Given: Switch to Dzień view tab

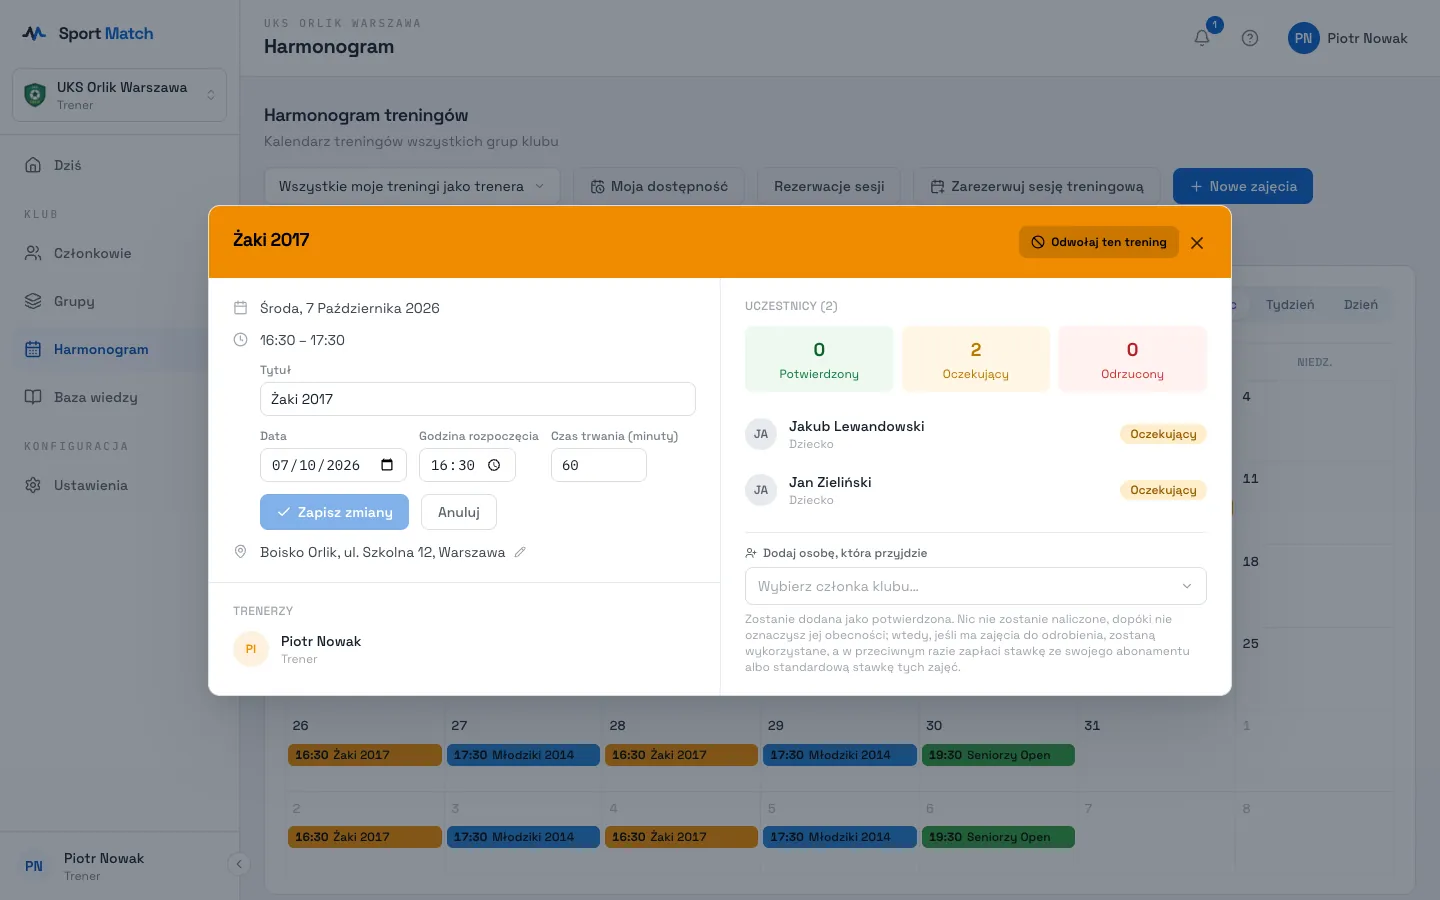Looking at the screenshot, I should pyautogui.click(x=1361, y=305).
